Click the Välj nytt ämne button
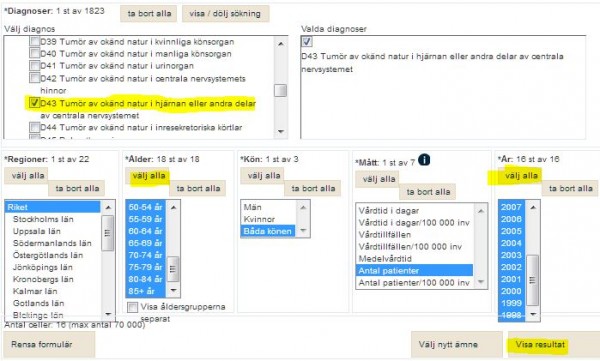Screen dimensions: 600x361 [457, 345]
